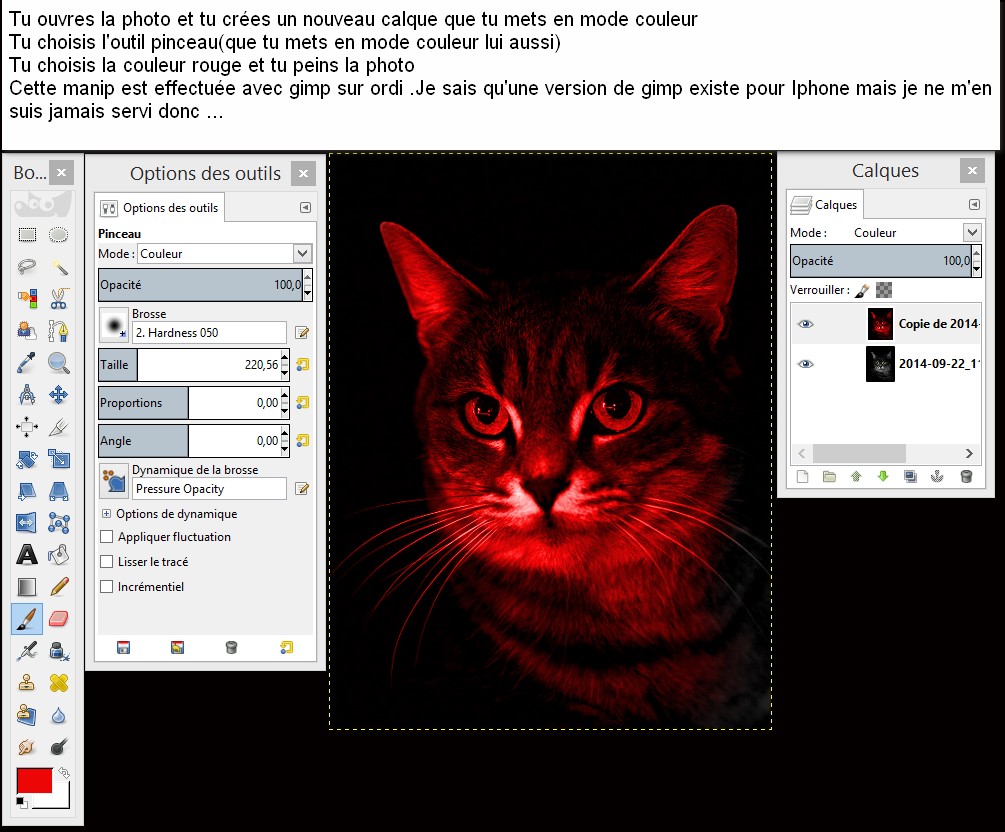Adjust the brush Opacité stepper arrows
1005x832 pixels.
point(308,285)
